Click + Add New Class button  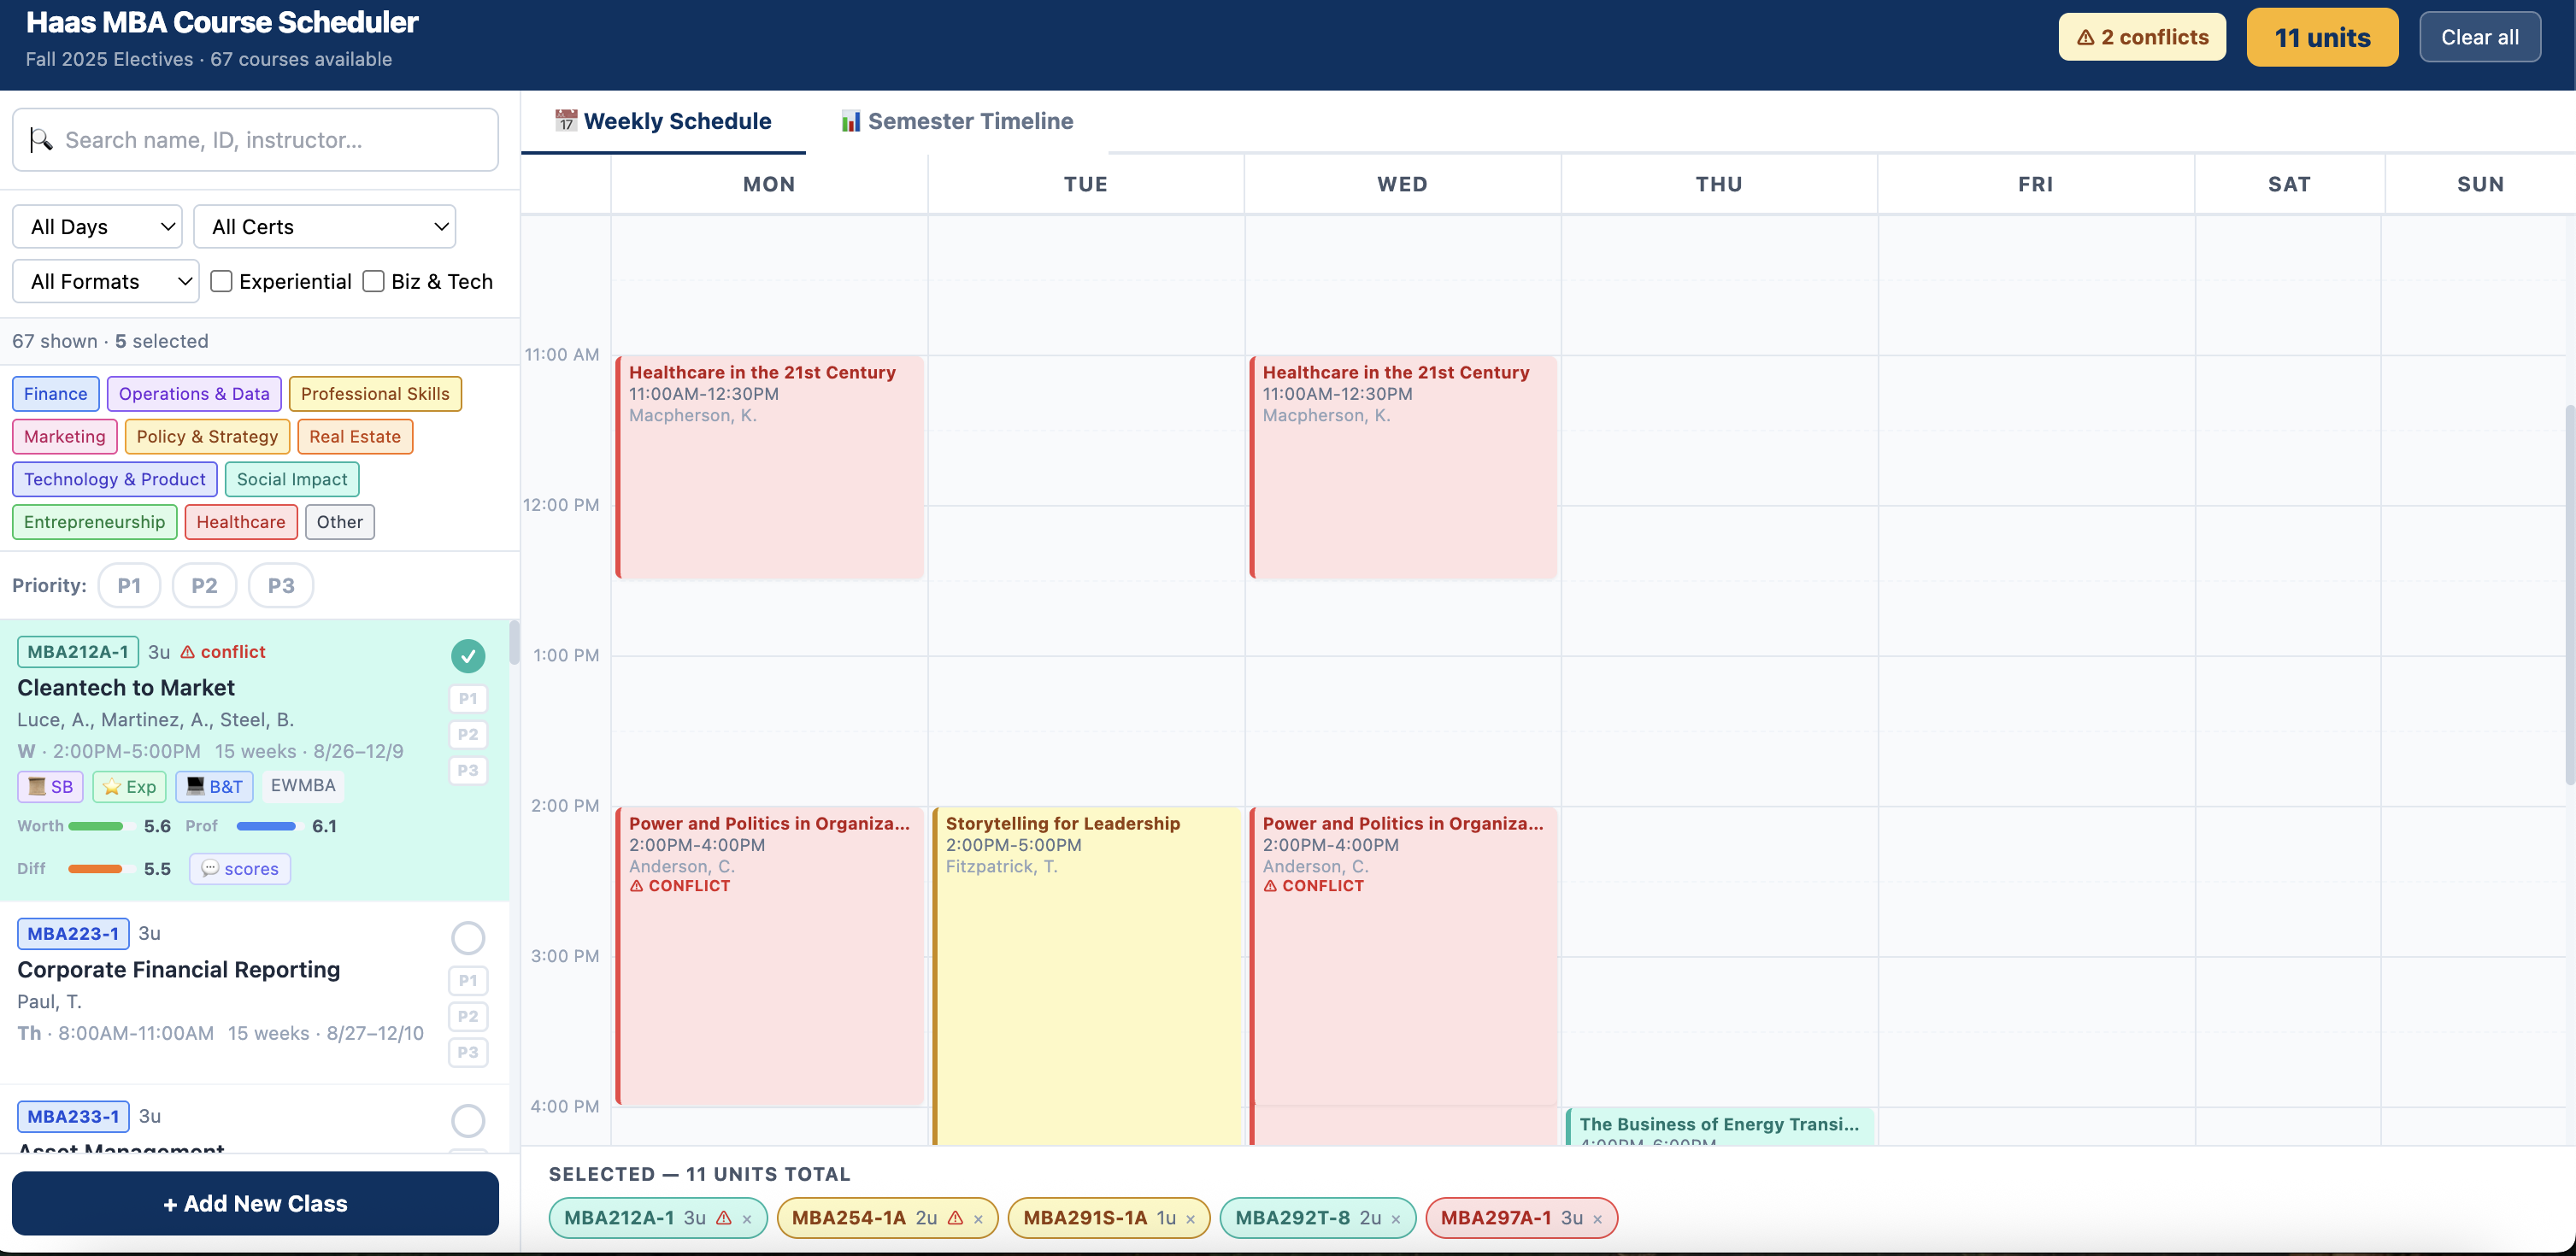point(255,1204)
